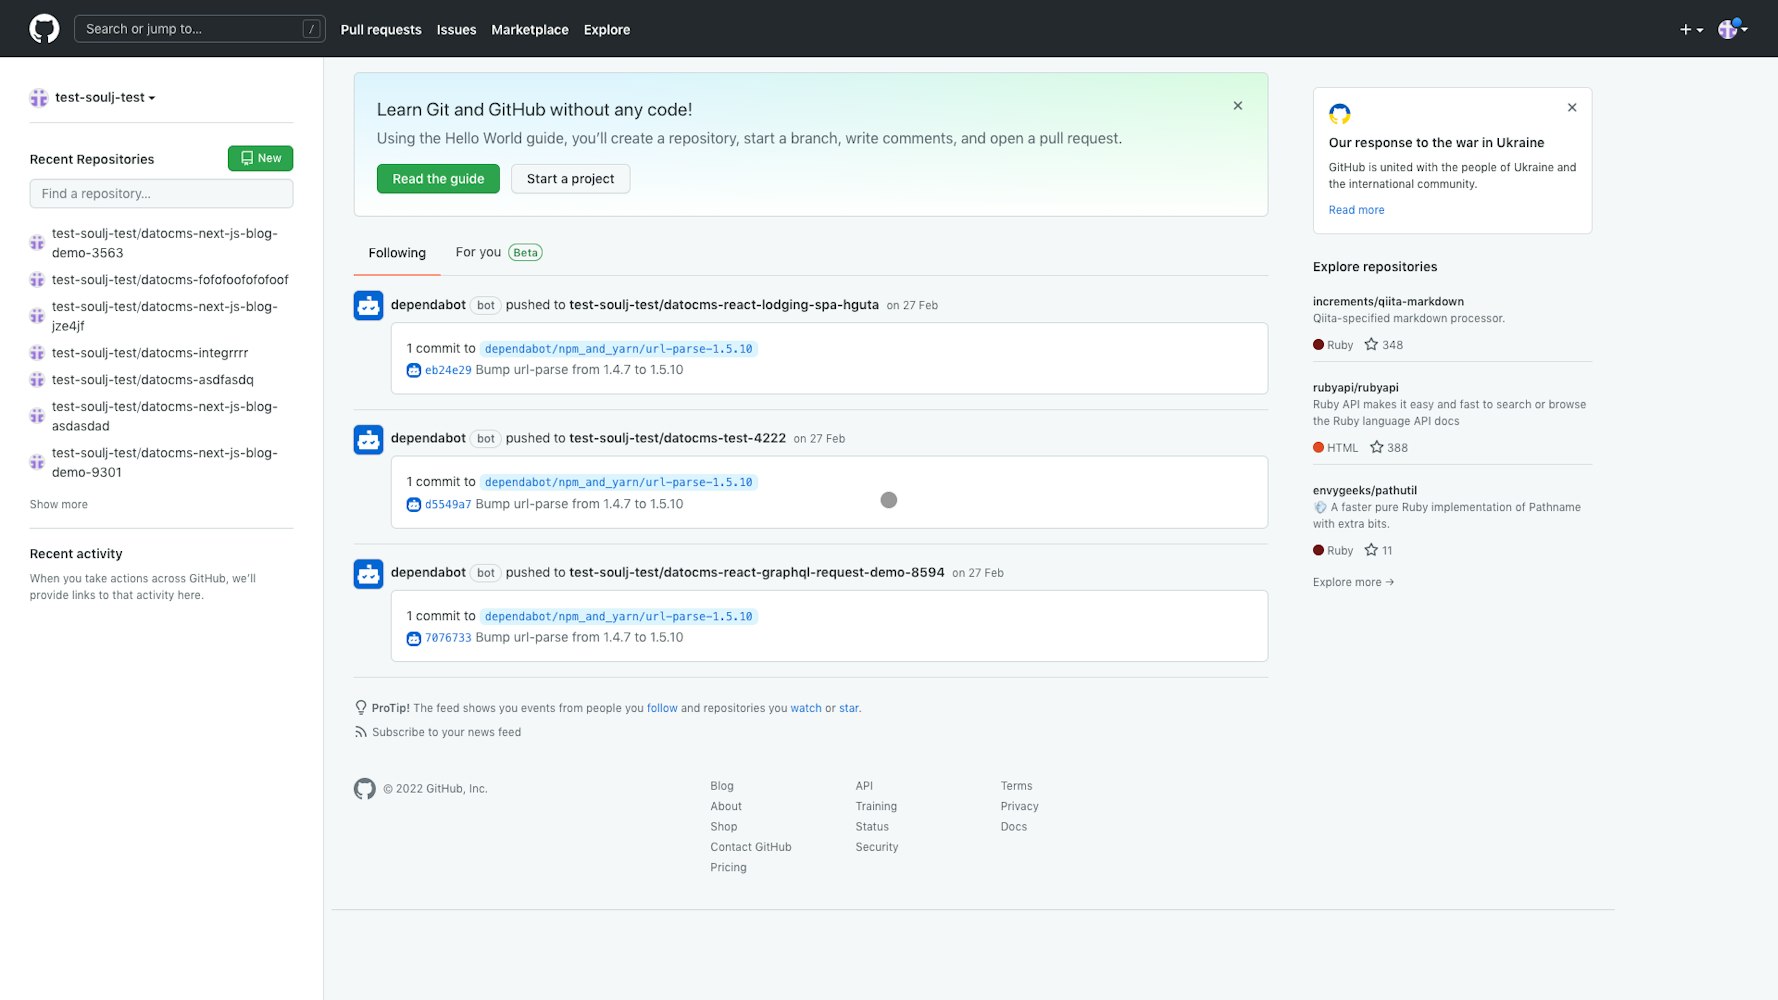Open Marketplace in top navigation
This screenshot has height=1000, width=1778.
(530, 30)
